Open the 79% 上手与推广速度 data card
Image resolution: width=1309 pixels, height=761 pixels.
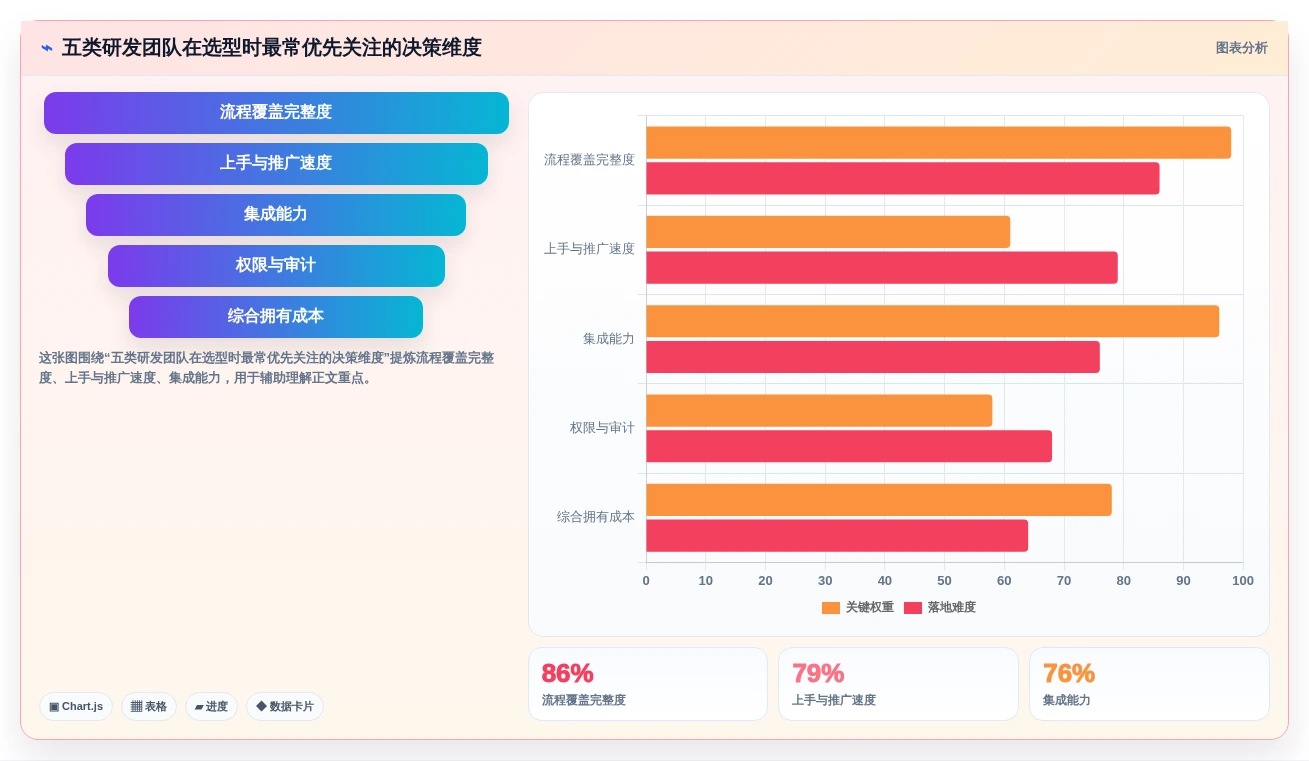tap(898, 684)
